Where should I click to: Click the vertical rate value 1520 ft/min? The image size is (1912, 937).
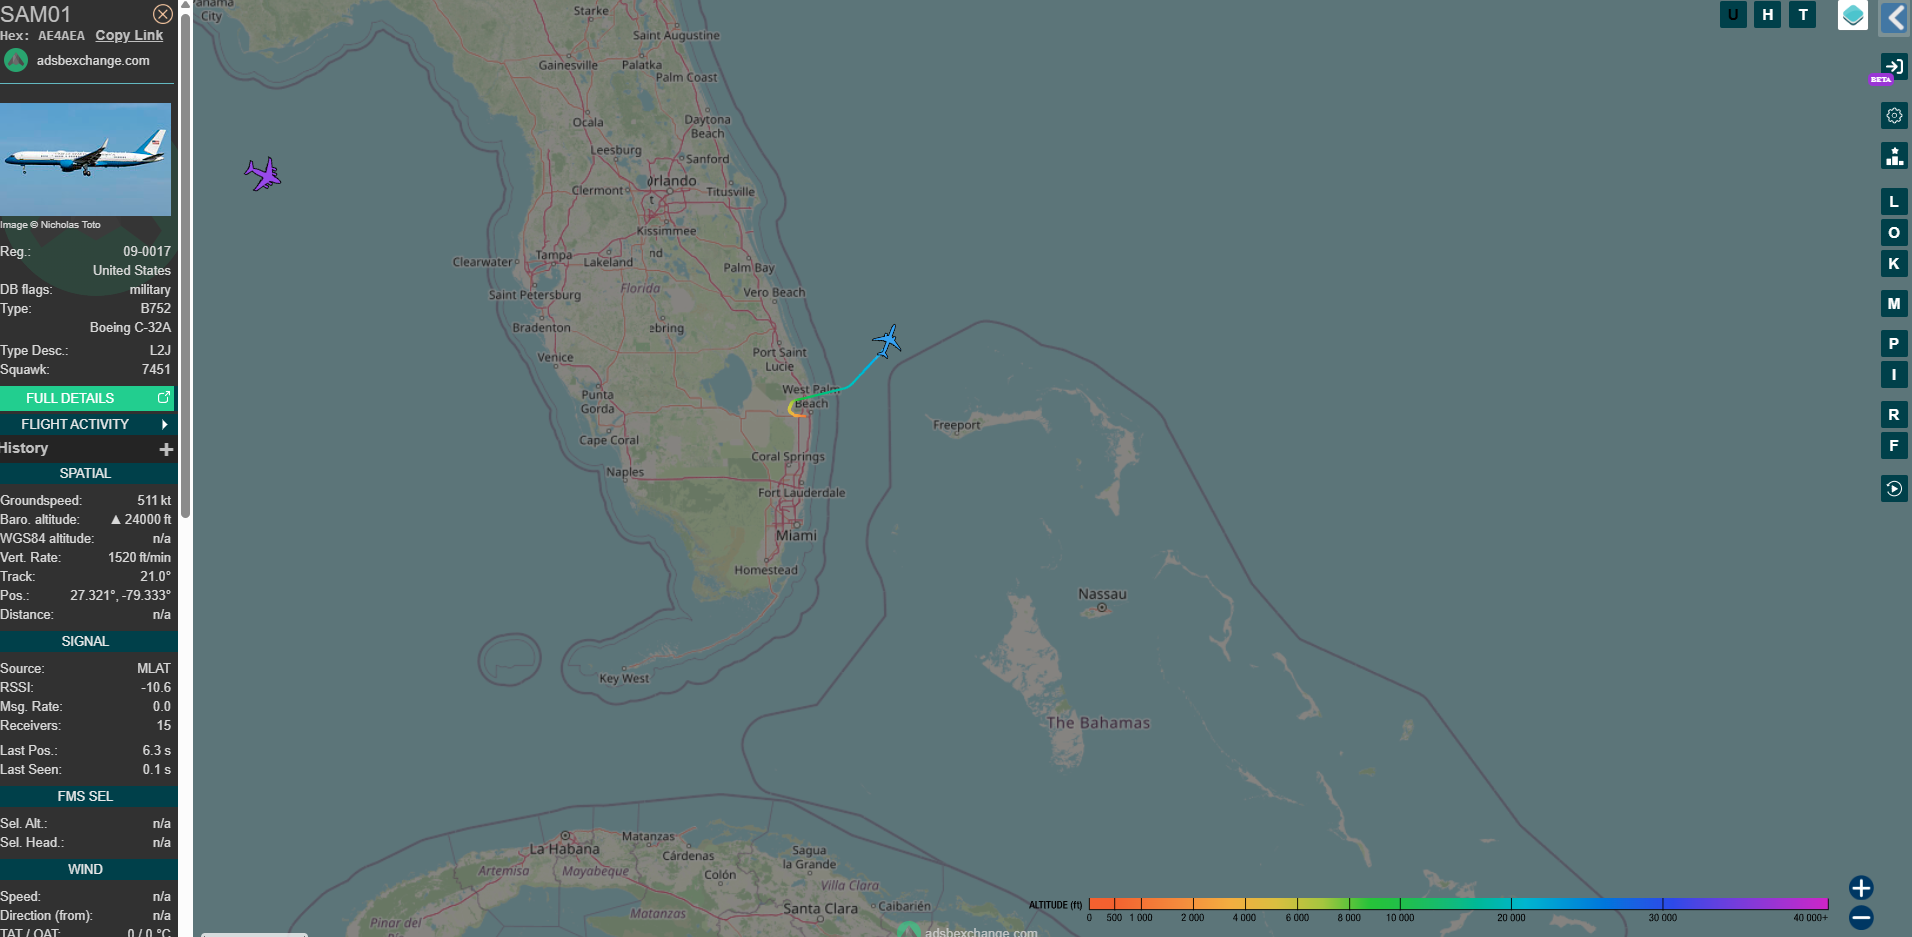click(x=139, y=557)
